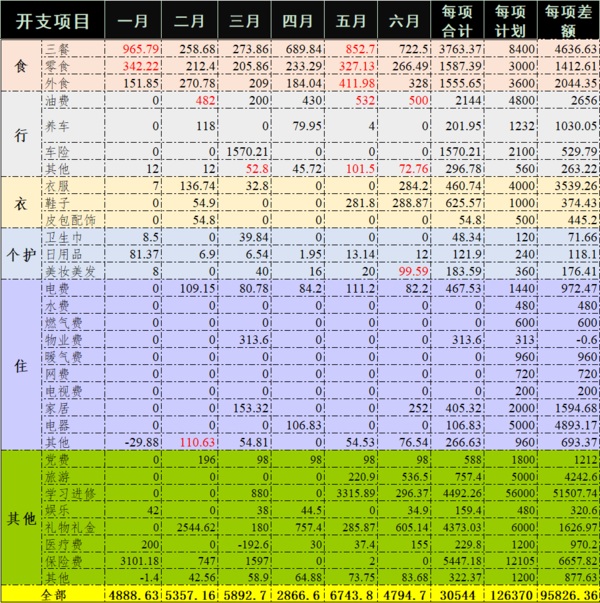The height and width of the screenshot is (603, 600).
Task: Select the 五月 column header
Action: click(x=351, y=20)
